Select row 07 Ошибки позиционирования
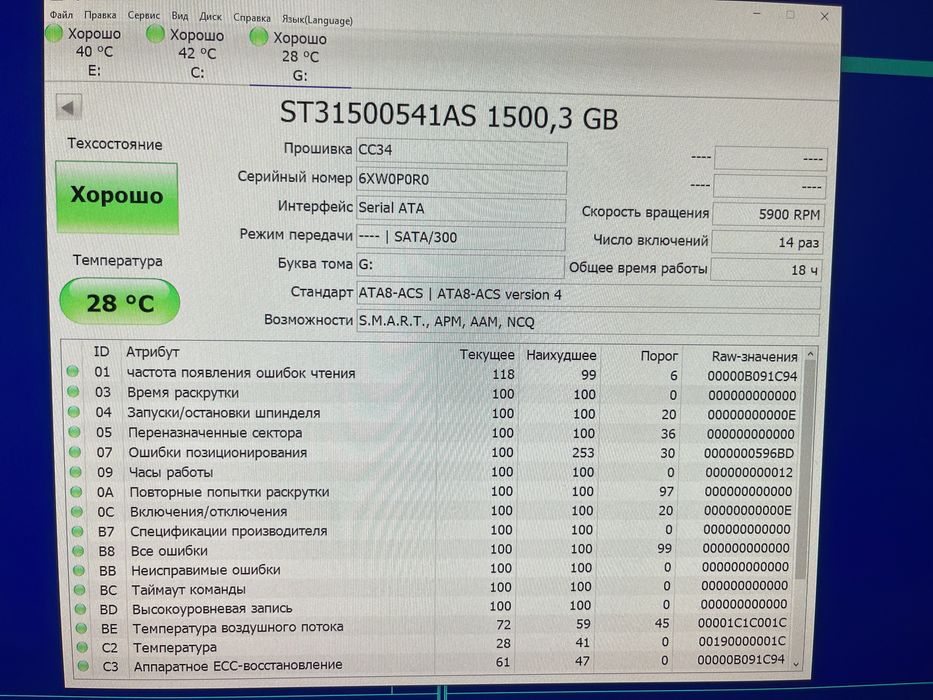Image resolution: width=933 pixels, height=700 pixels. coord(433,452)
